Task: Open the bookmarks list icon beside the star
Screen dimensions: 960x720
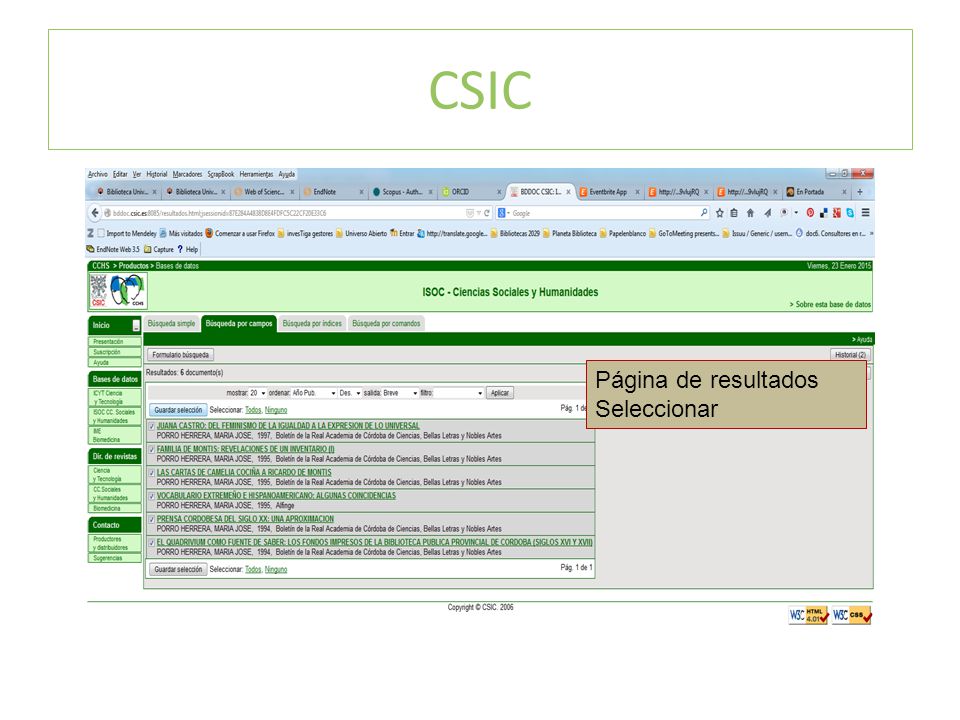Action: 734,213
